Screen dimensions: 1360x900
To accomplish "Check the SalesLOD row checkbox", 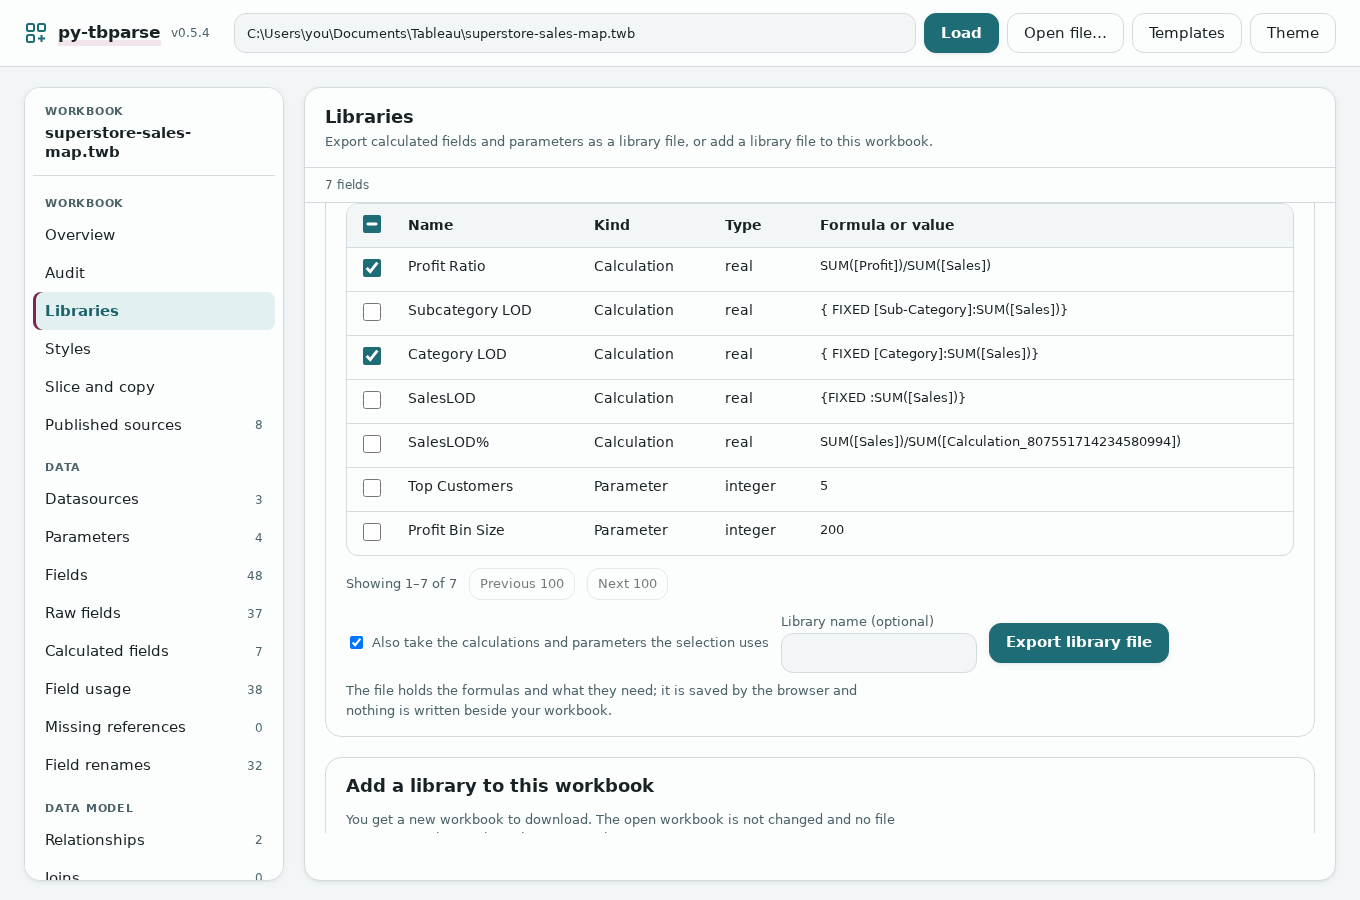I will tap(372, 400).
